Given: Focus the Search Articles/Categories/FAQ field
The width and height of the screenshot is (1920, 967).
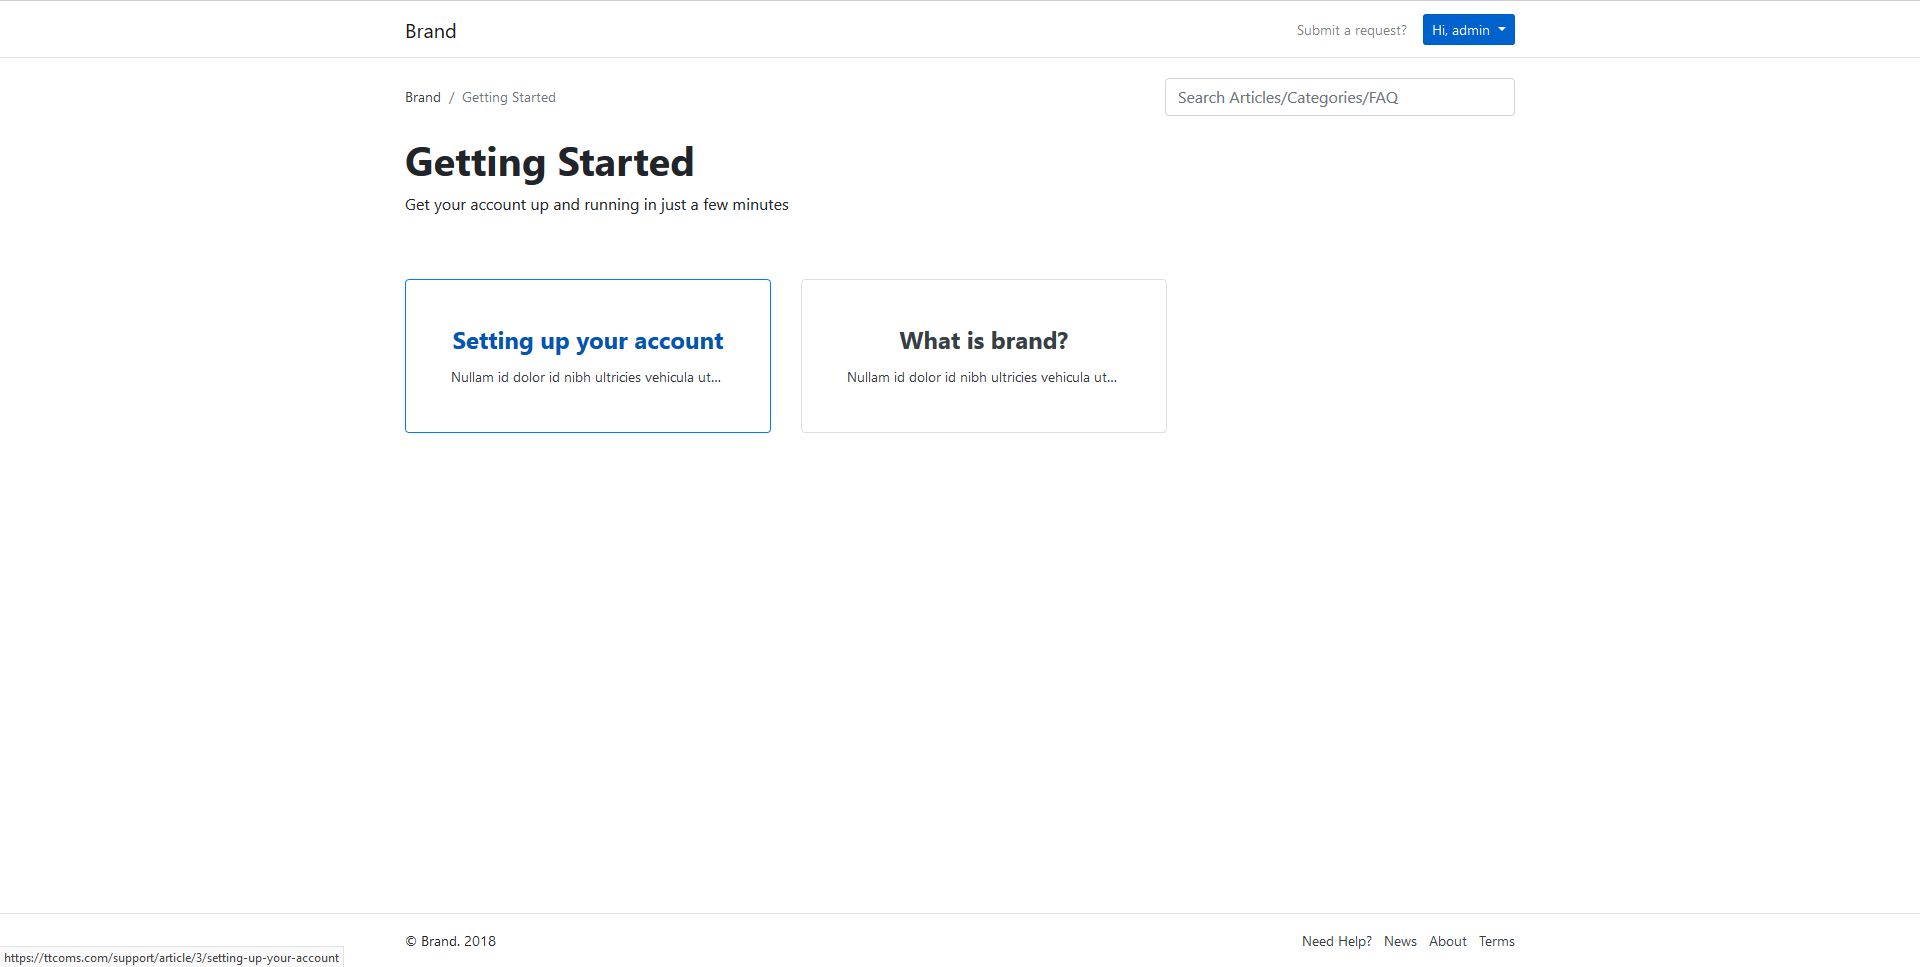Looking at the screenshot, I should click(x=1339, y=97).
